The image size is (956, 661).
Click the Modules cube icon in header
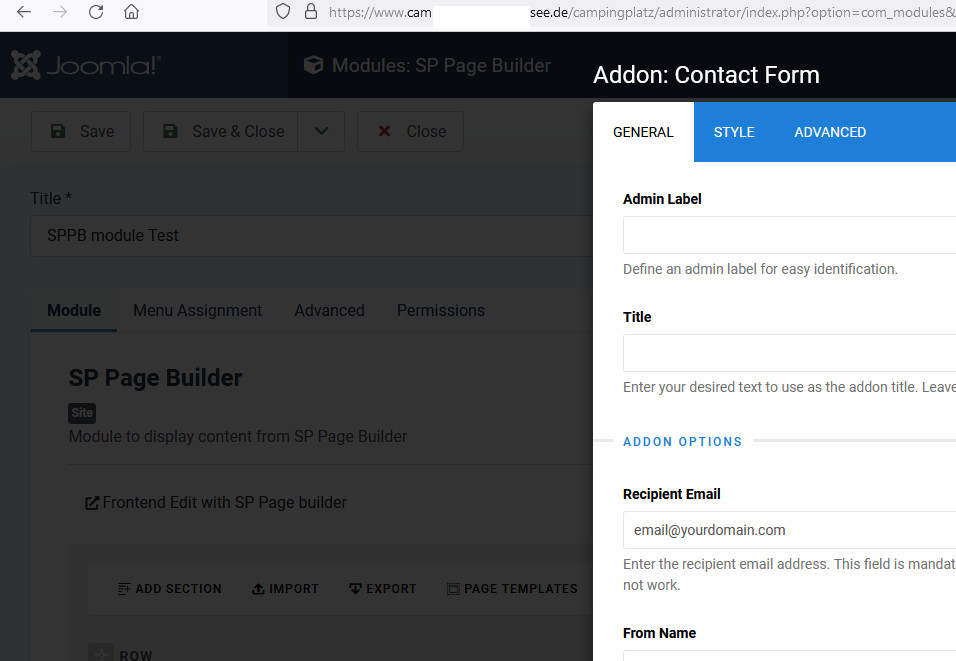click(x=314, y=65)
